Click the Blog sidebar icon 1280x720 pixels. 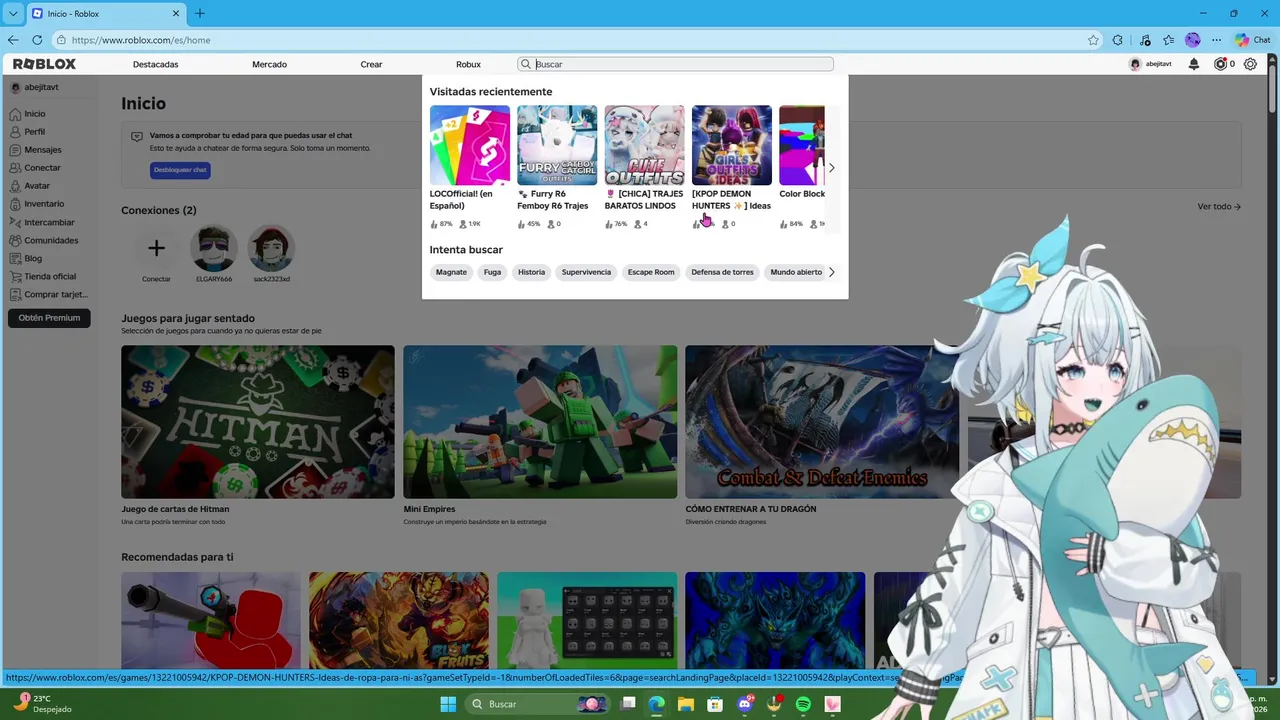click(x=15, y=258)
